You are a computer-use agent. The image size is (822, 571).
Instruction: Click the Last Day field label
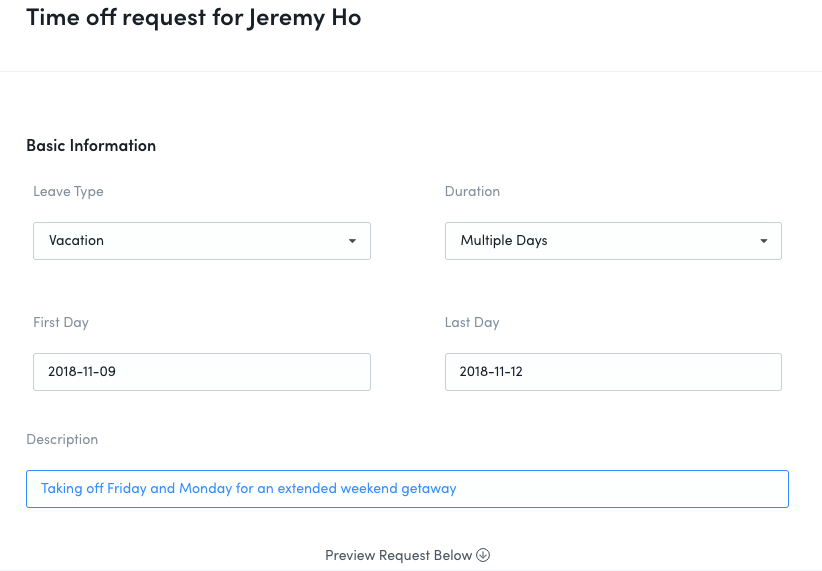(x=472, y=322)
